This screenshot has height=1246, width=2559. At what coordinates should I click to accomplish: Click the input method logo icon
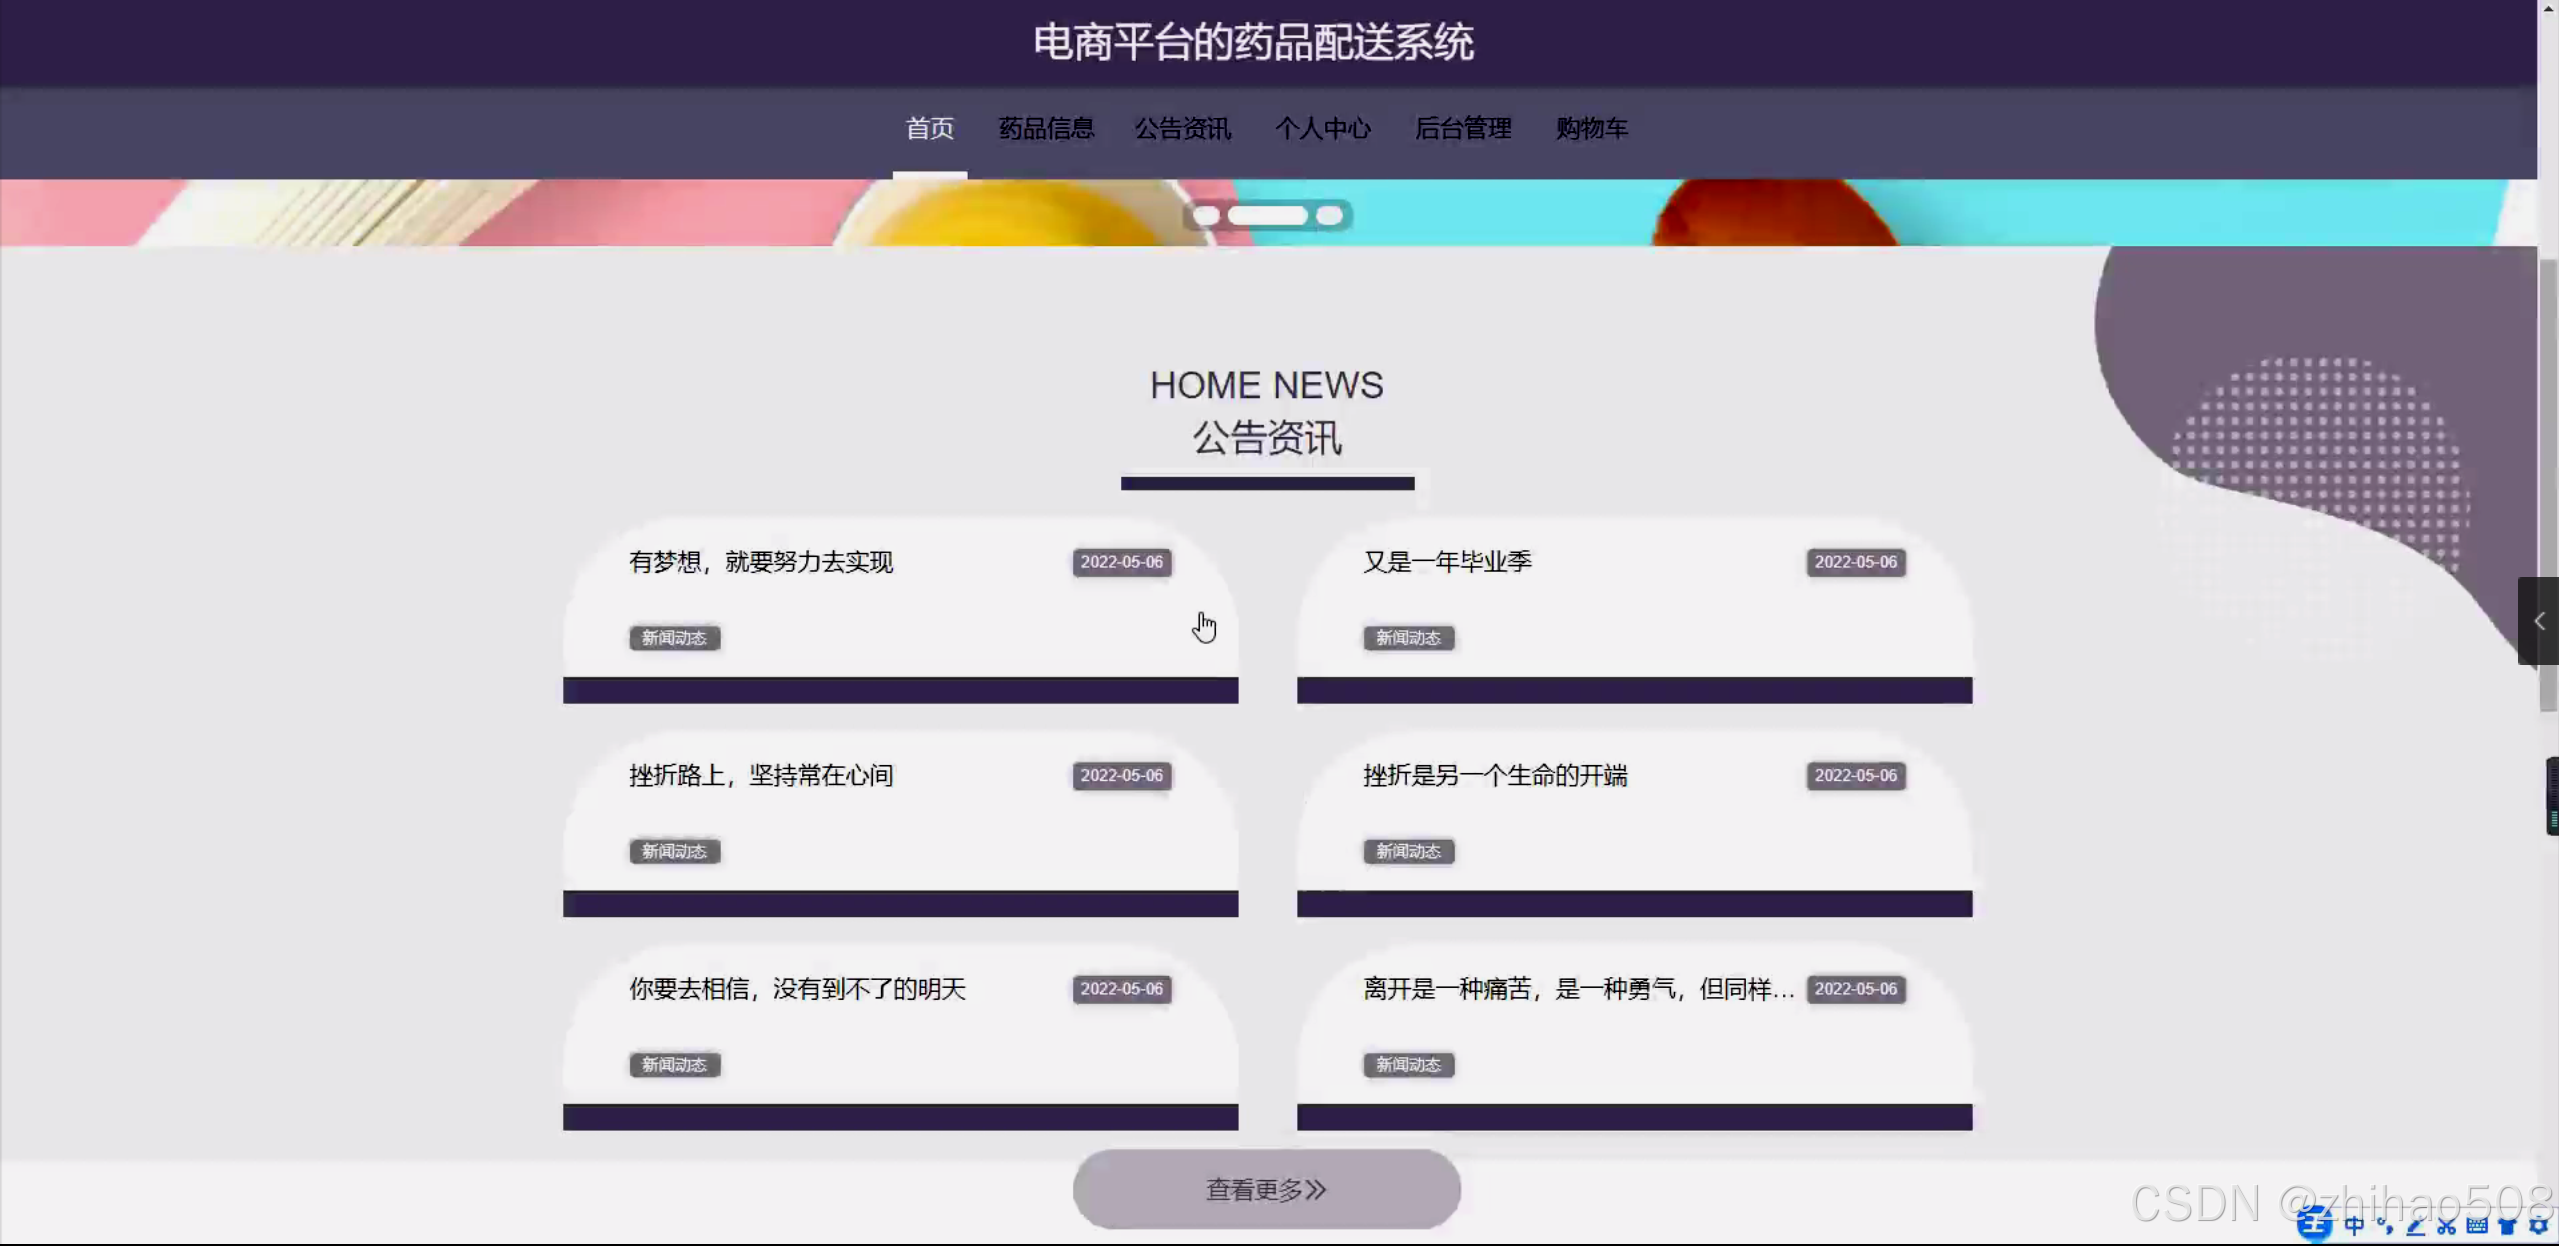point(2313,1224)
